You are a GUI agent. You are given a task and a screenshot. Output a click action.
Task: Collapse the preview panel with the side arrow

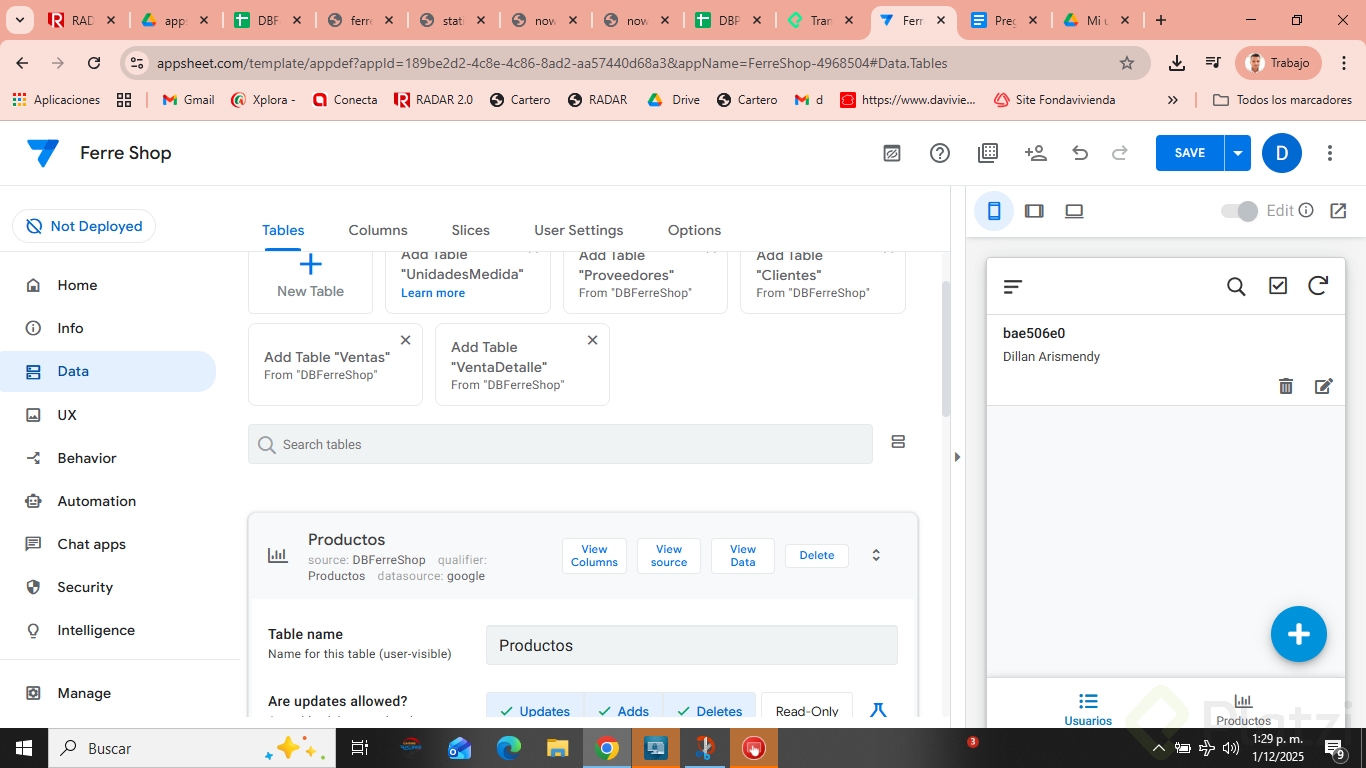click(x=957, y=457)
